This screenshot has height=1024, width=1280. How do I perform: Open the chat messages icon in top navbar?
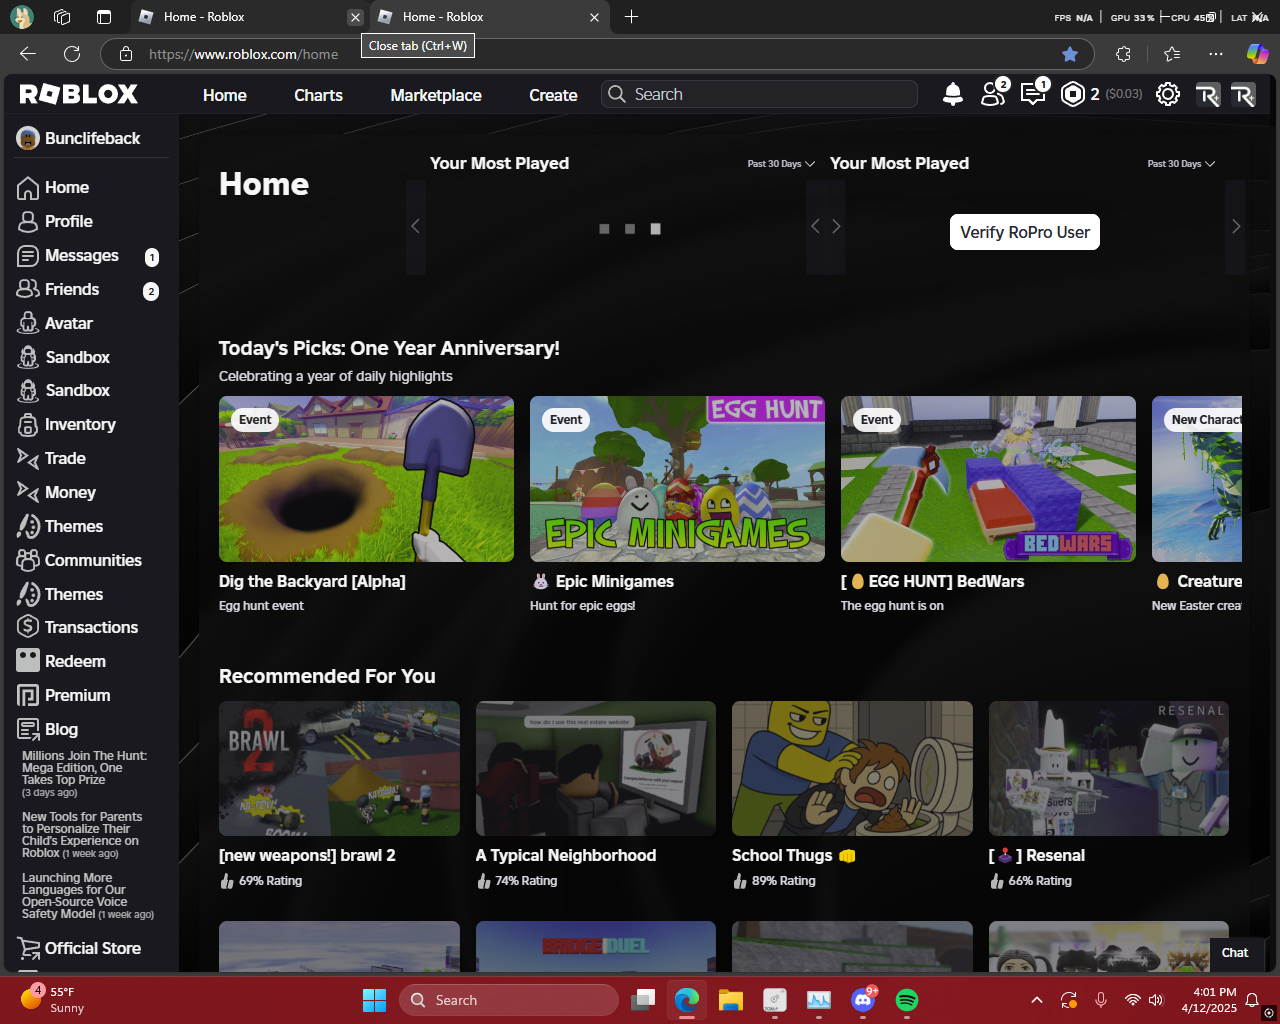pos(1033,93)
